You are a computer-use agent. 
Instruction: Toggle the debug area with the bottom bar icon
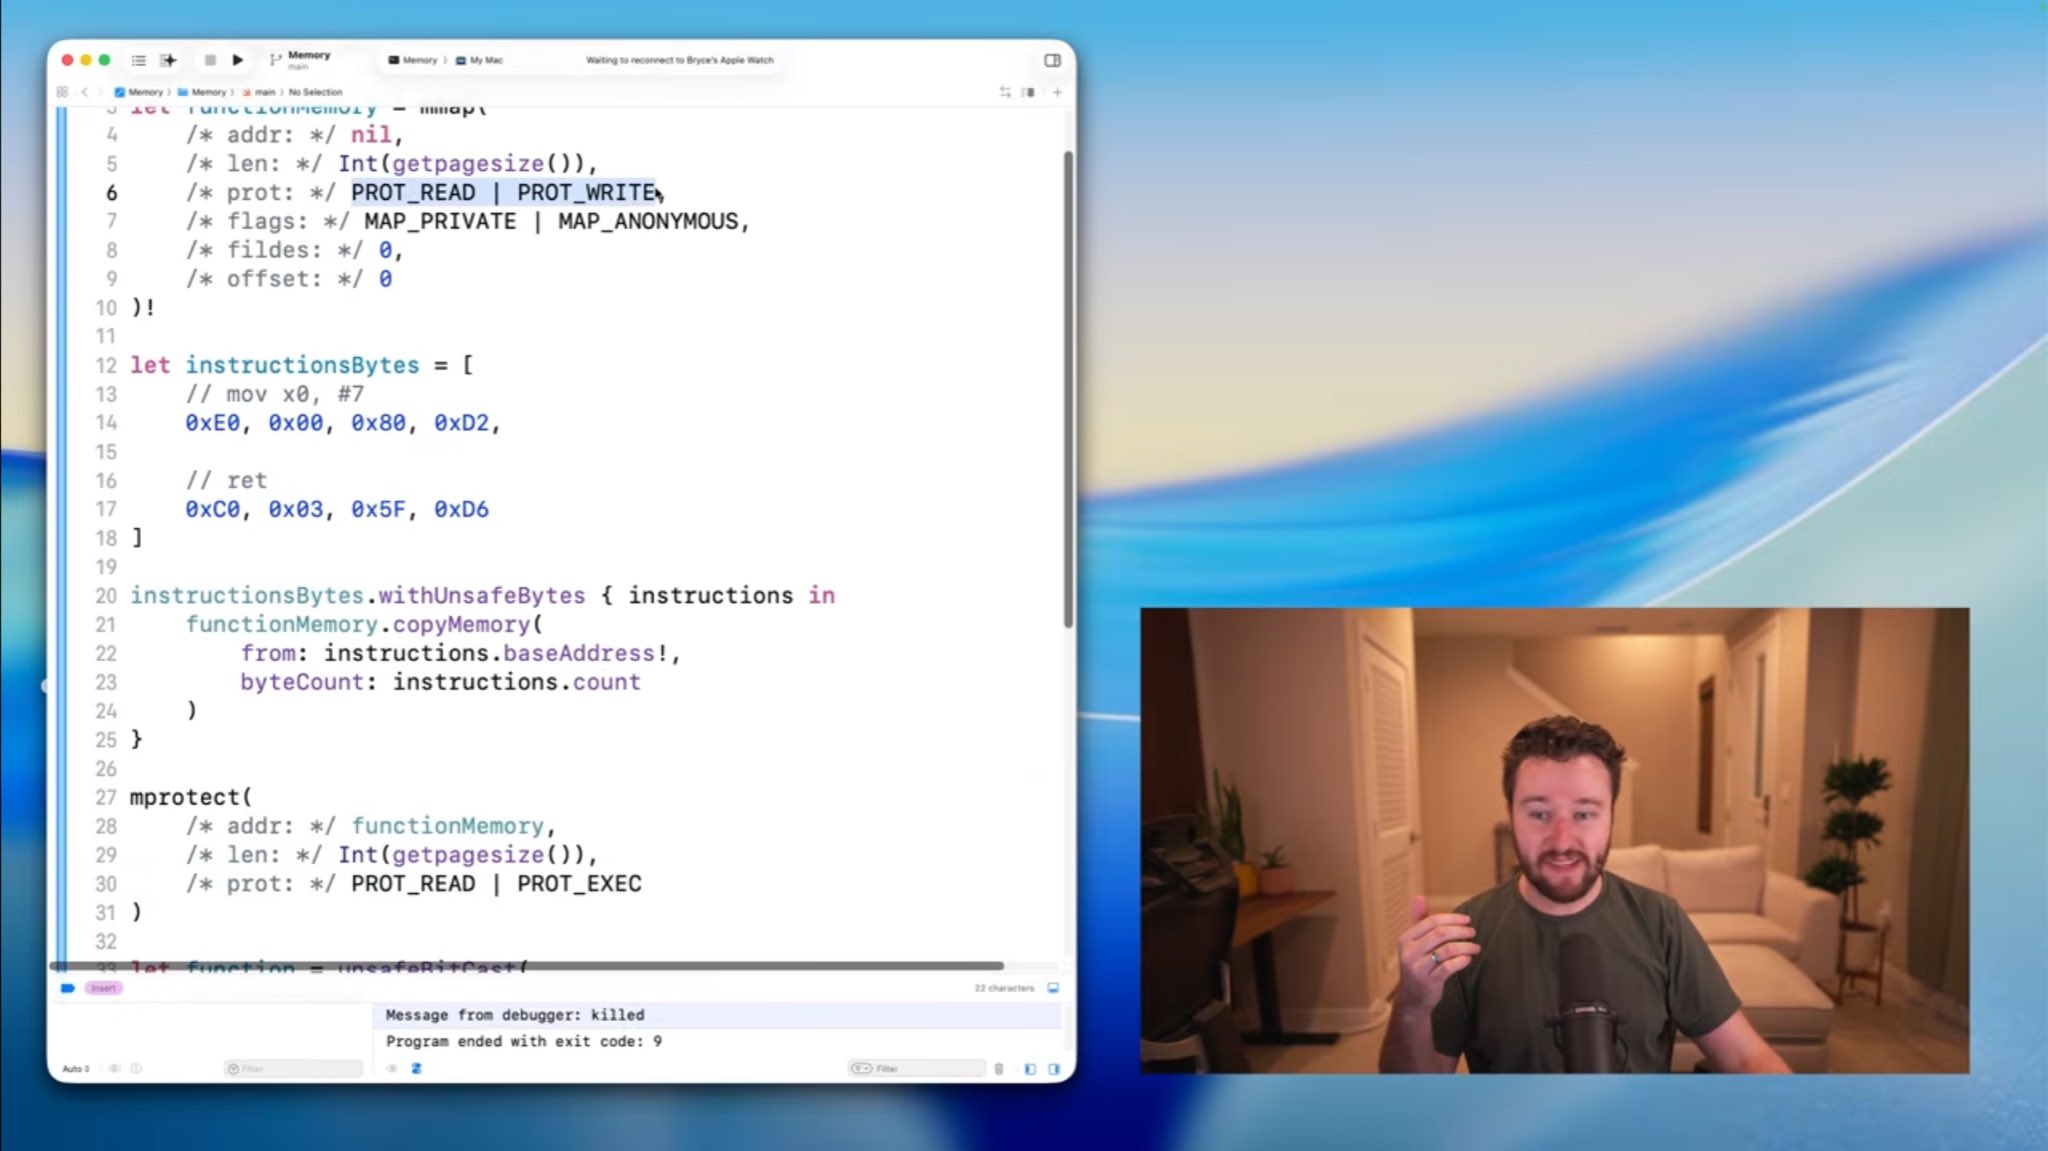(x=1053, y=988)
